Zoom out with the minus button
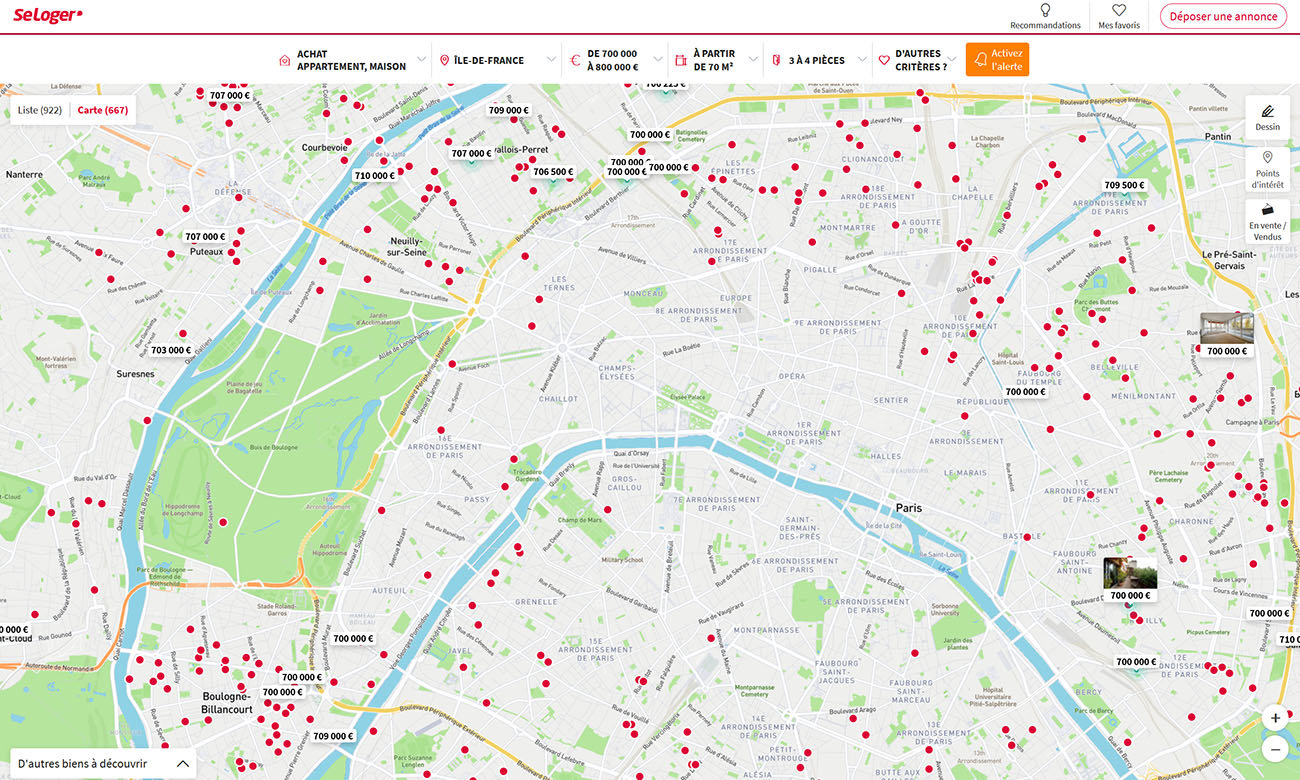The image size is (1300, 780). pos(1275,748)
